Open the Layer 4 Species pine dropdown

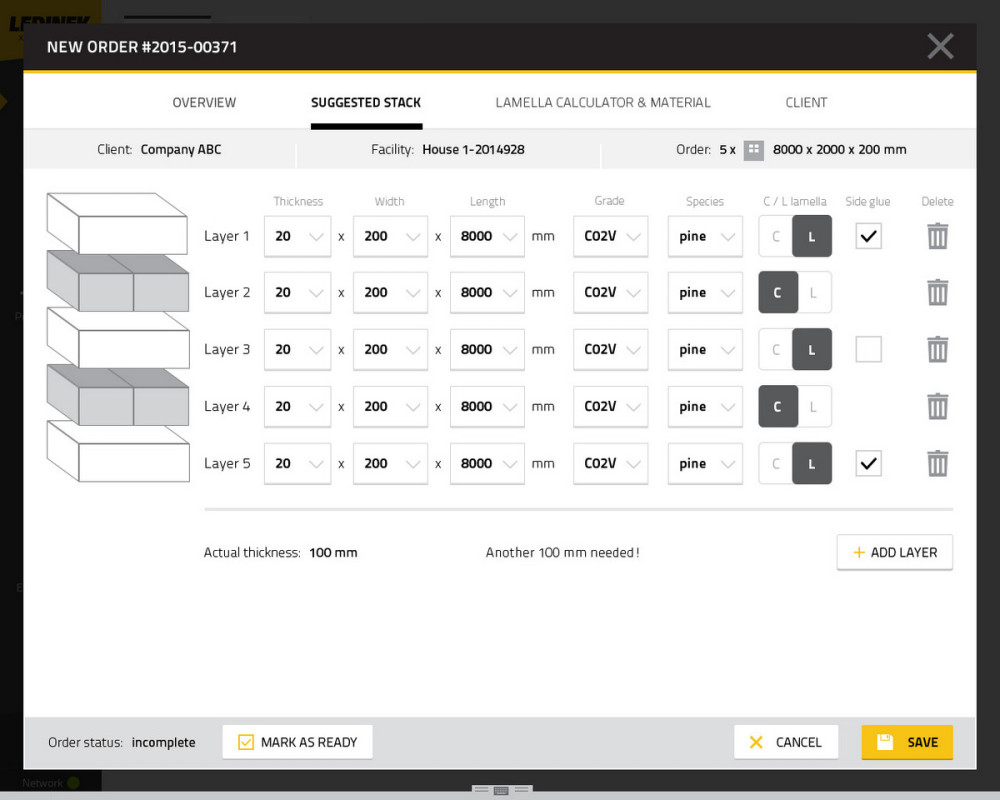(705, 407)
